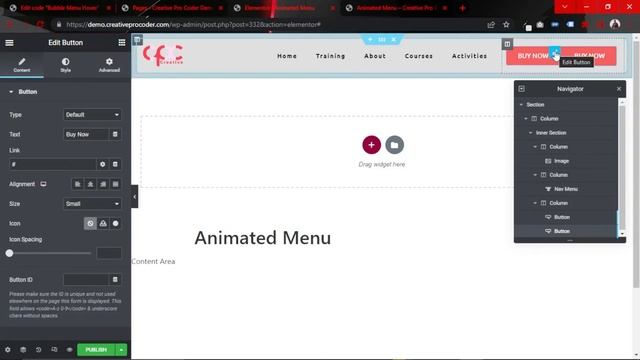
Task: Open the Training menu item
Action: pyautogui.click(x=331, y=56)
